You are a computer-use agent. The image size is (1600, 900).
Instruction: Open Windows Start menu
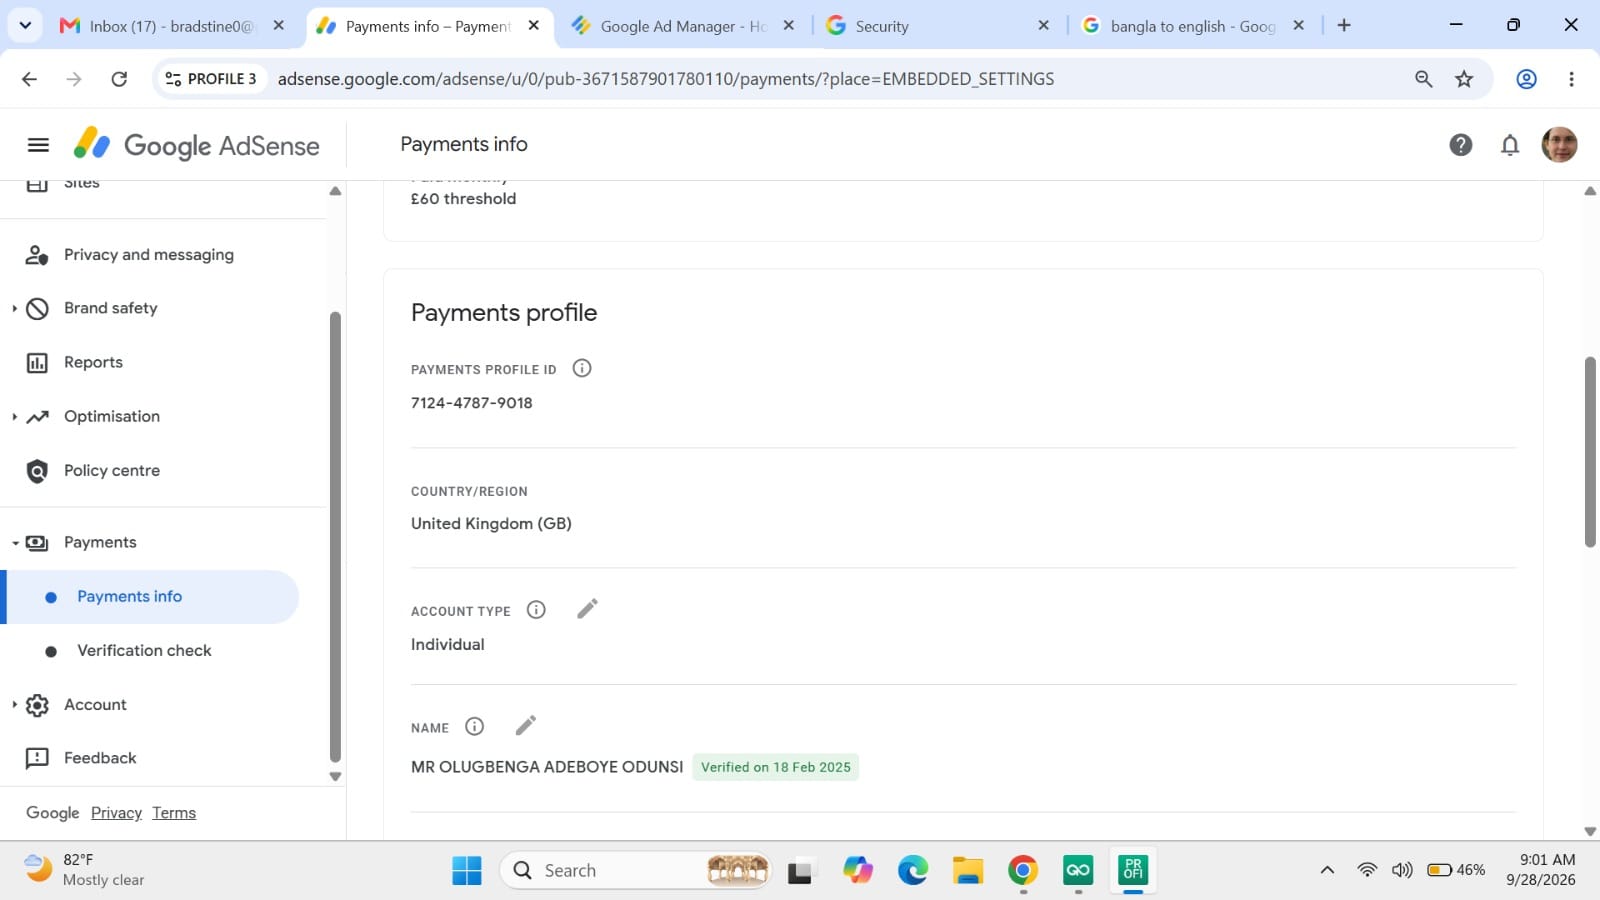tap(466, 871)
